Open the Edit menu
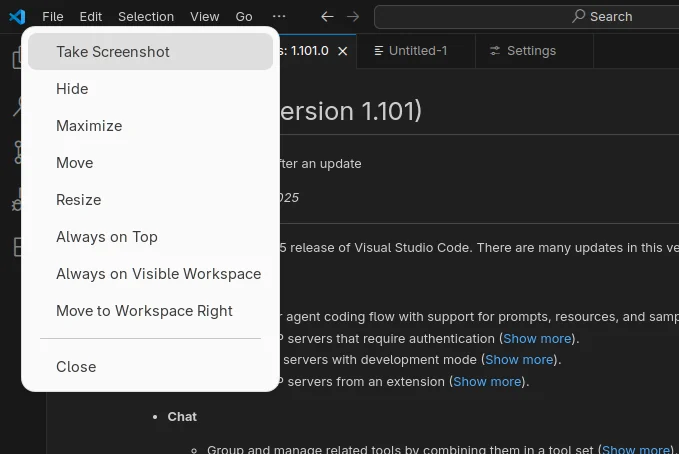Viewport: 679px width, 454px height. coord(91,17)
